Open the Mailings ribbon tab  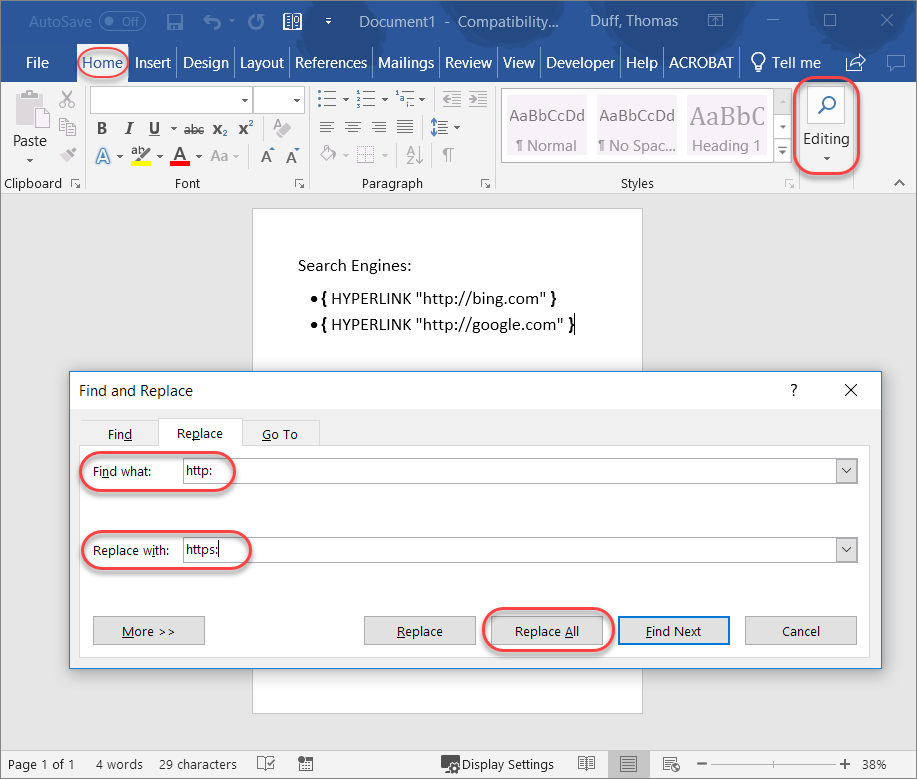(405, 62)
